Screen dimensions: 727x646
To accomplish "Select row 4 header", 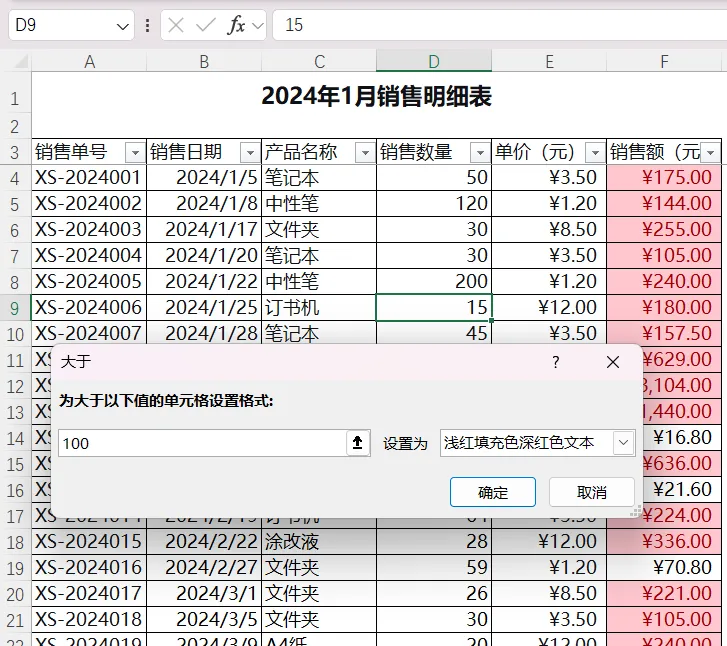I will tap(15, 179).
